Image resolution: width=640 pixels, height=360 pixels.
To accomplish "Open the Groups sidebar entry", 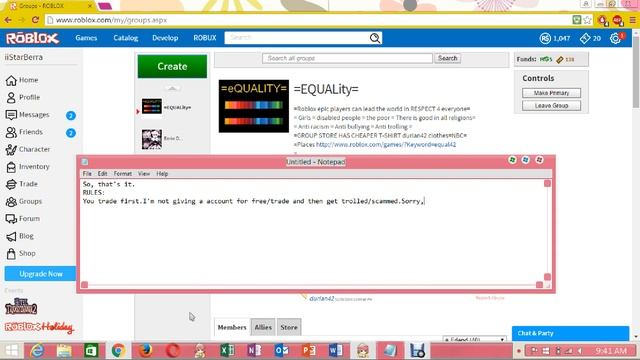I will 24,202.
